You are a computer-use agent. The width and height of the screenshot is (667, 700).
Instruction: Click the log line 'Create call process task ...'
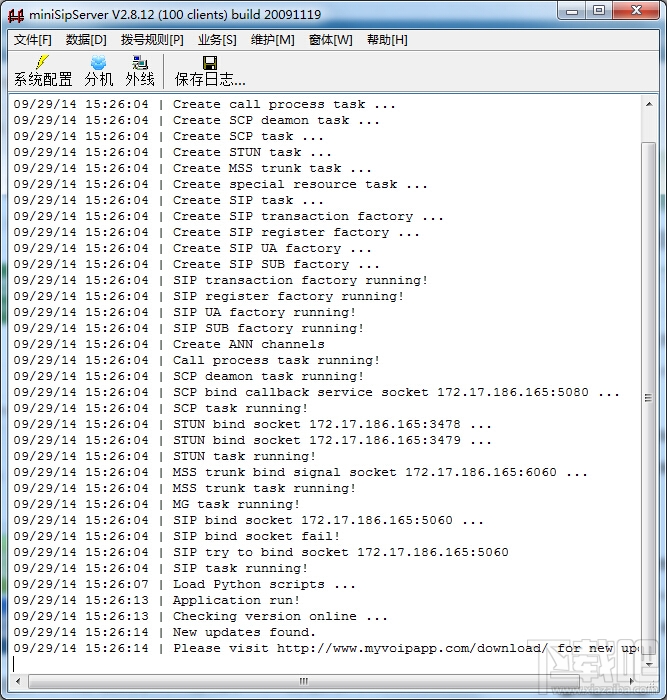click(284, 104)
